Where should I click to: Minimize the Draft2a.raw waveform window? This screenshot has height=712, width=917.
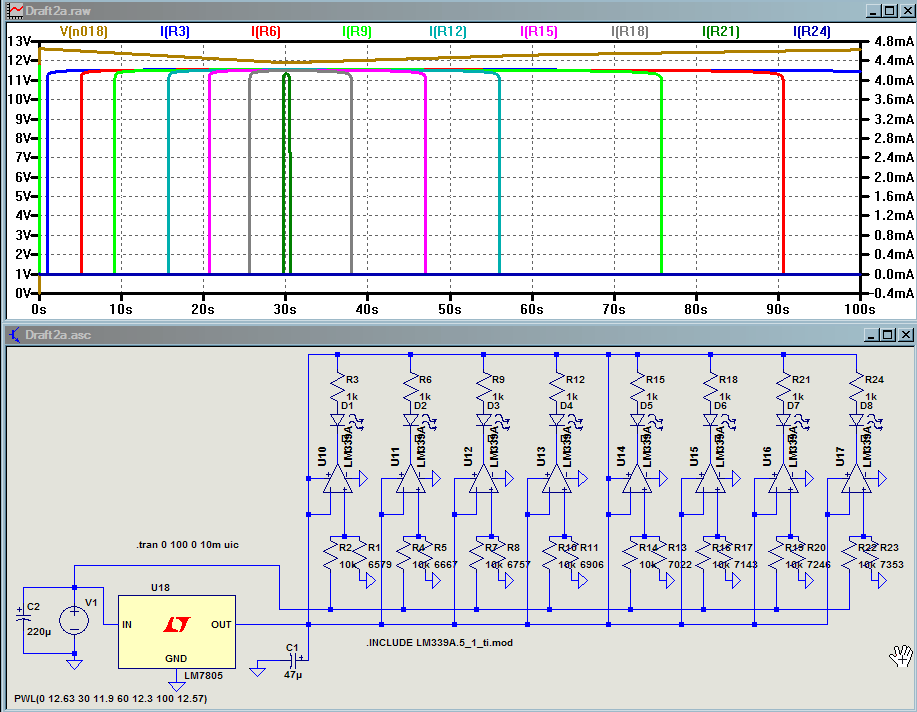pyautogui.click(x=874, y=11)
